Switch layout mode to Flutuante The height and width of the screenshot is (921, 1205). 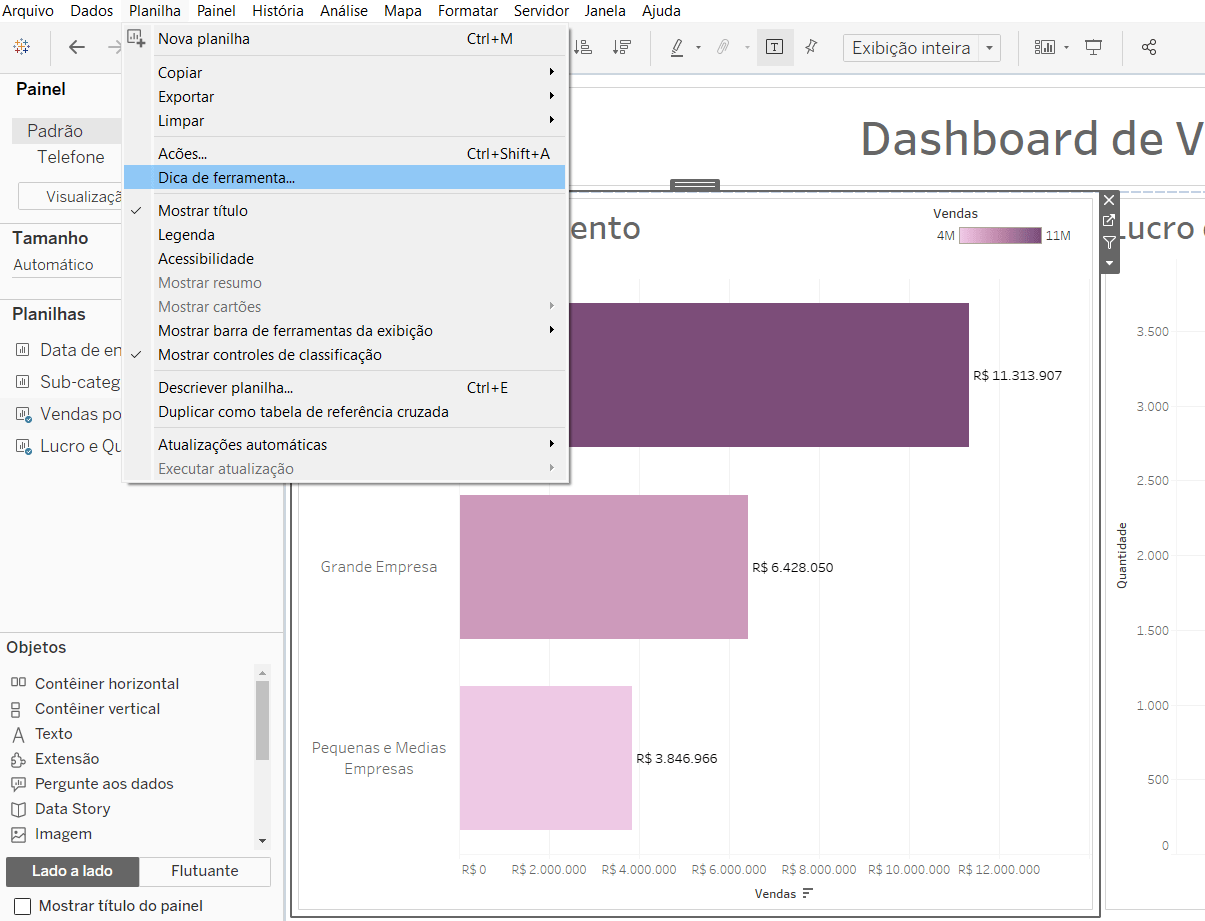point(205,871)
